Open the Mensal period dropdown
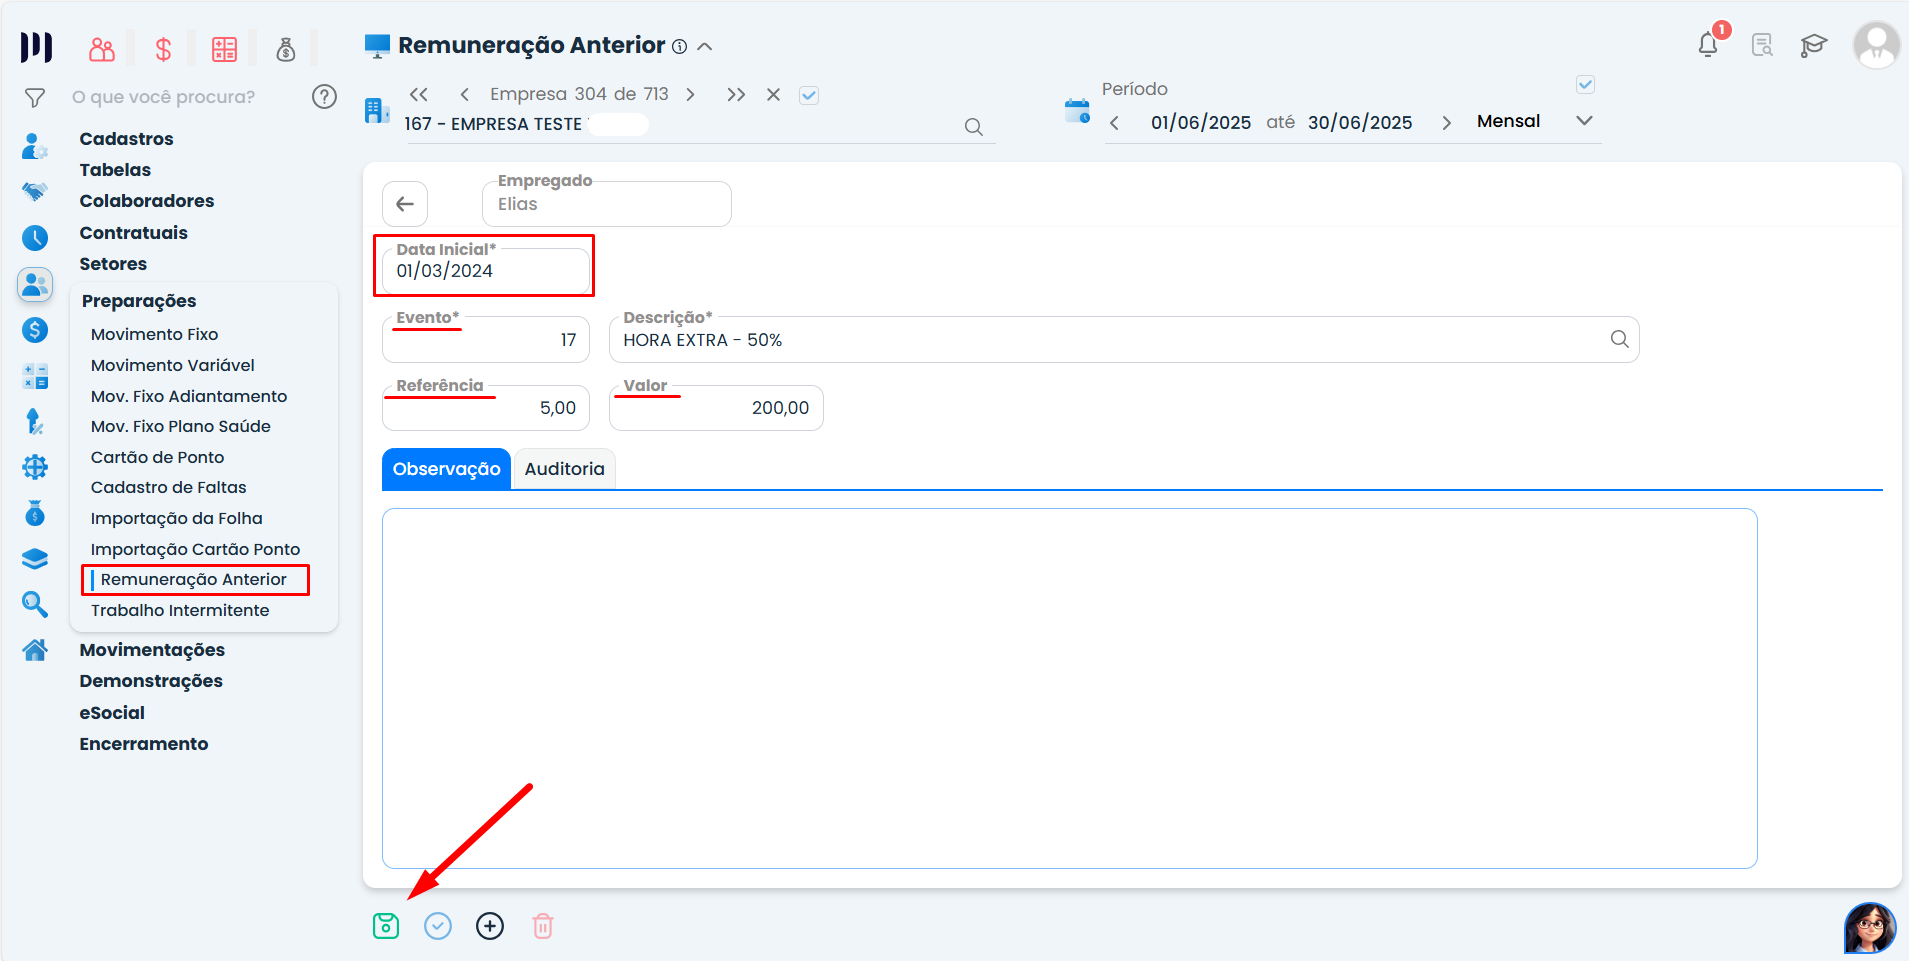Image resolution: width=1909 pixels, height=961 pixels. point(1583,121)
